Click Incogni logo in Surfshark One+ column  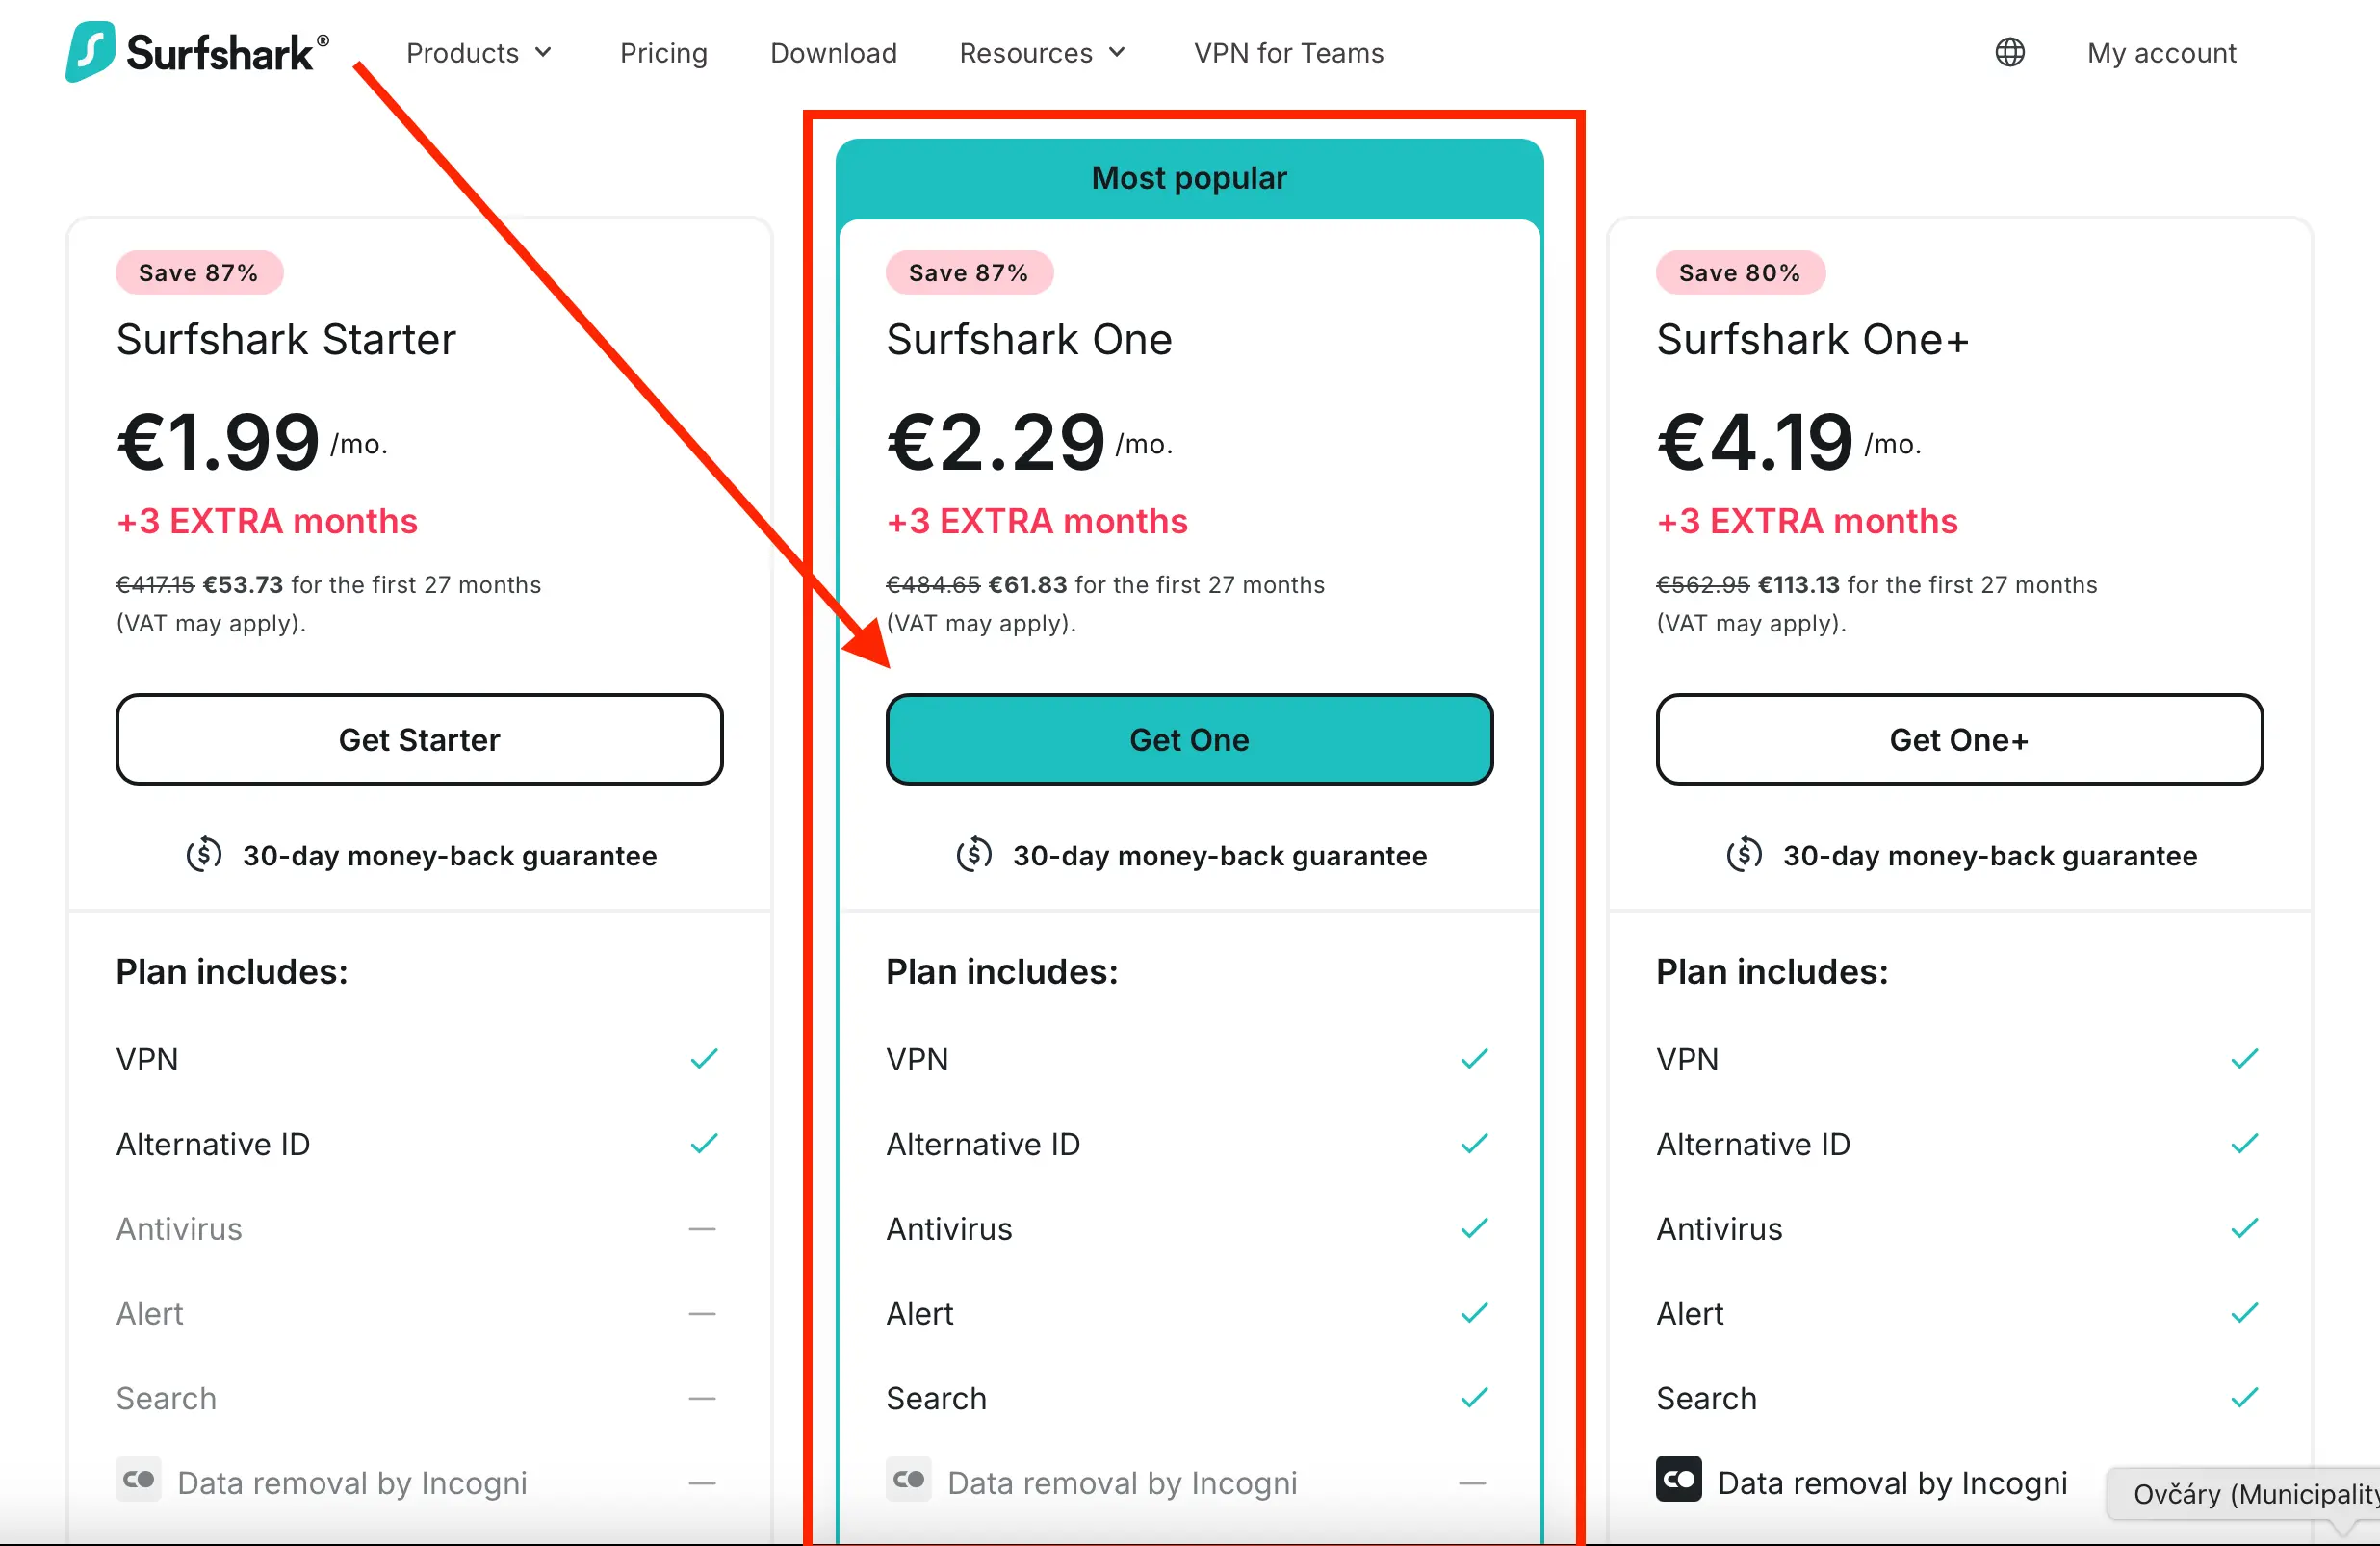[x=1678, y=1481]
